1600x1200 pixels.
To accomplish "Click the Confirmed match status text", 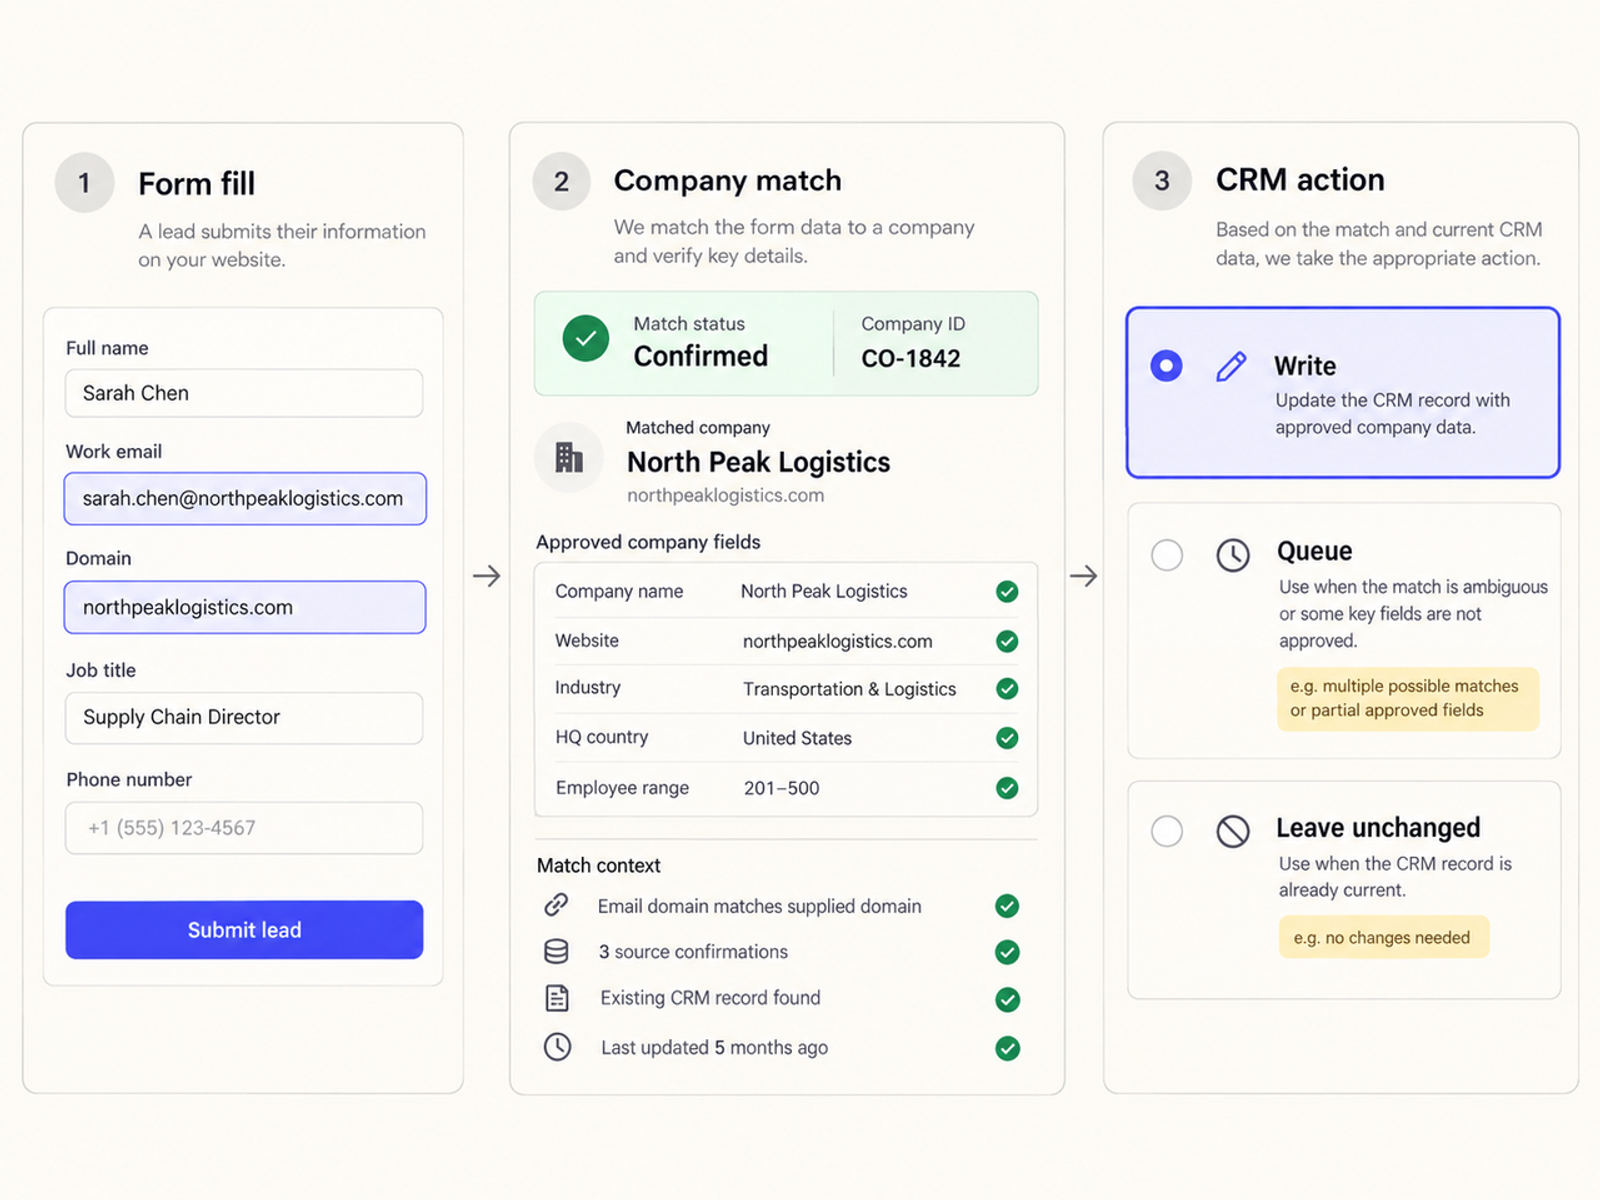I will pyautogui.click(x=701, y=356).
